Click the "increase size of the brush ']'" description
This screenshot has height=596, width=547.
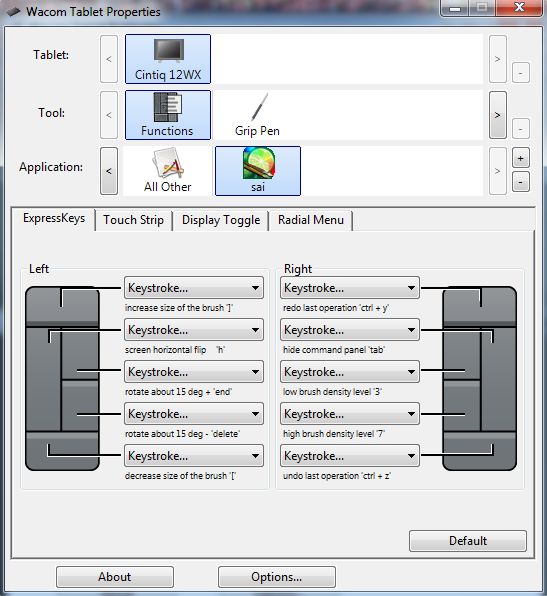(x=179, y=308)
